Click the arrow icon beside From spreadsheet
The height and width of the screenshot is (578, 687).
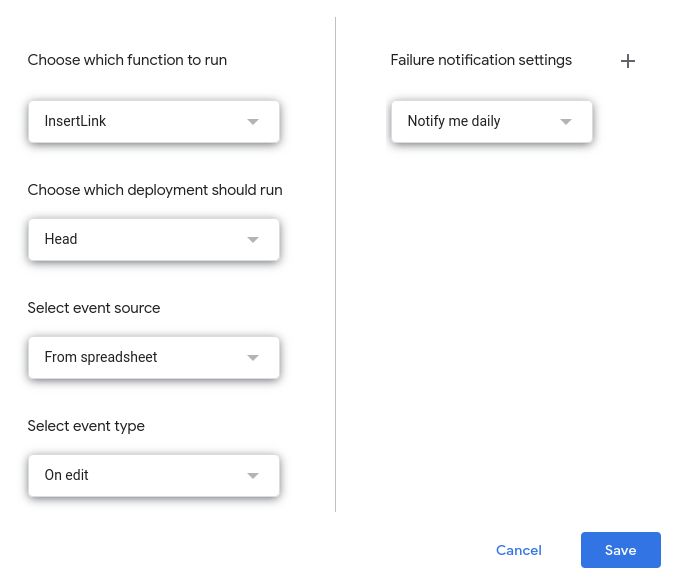pyautogui.click(x=253, y=358)
